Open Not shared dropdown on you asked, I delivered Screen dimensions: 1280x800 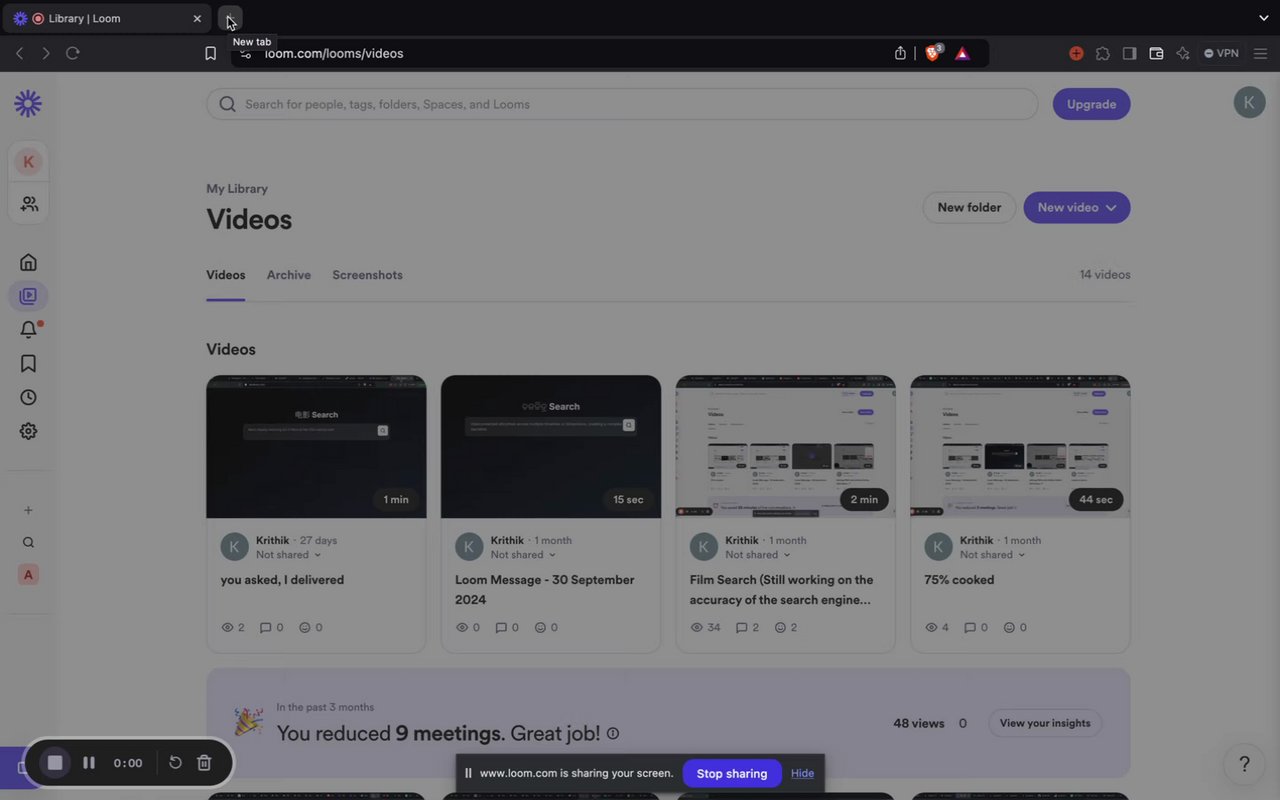point(289,555)
